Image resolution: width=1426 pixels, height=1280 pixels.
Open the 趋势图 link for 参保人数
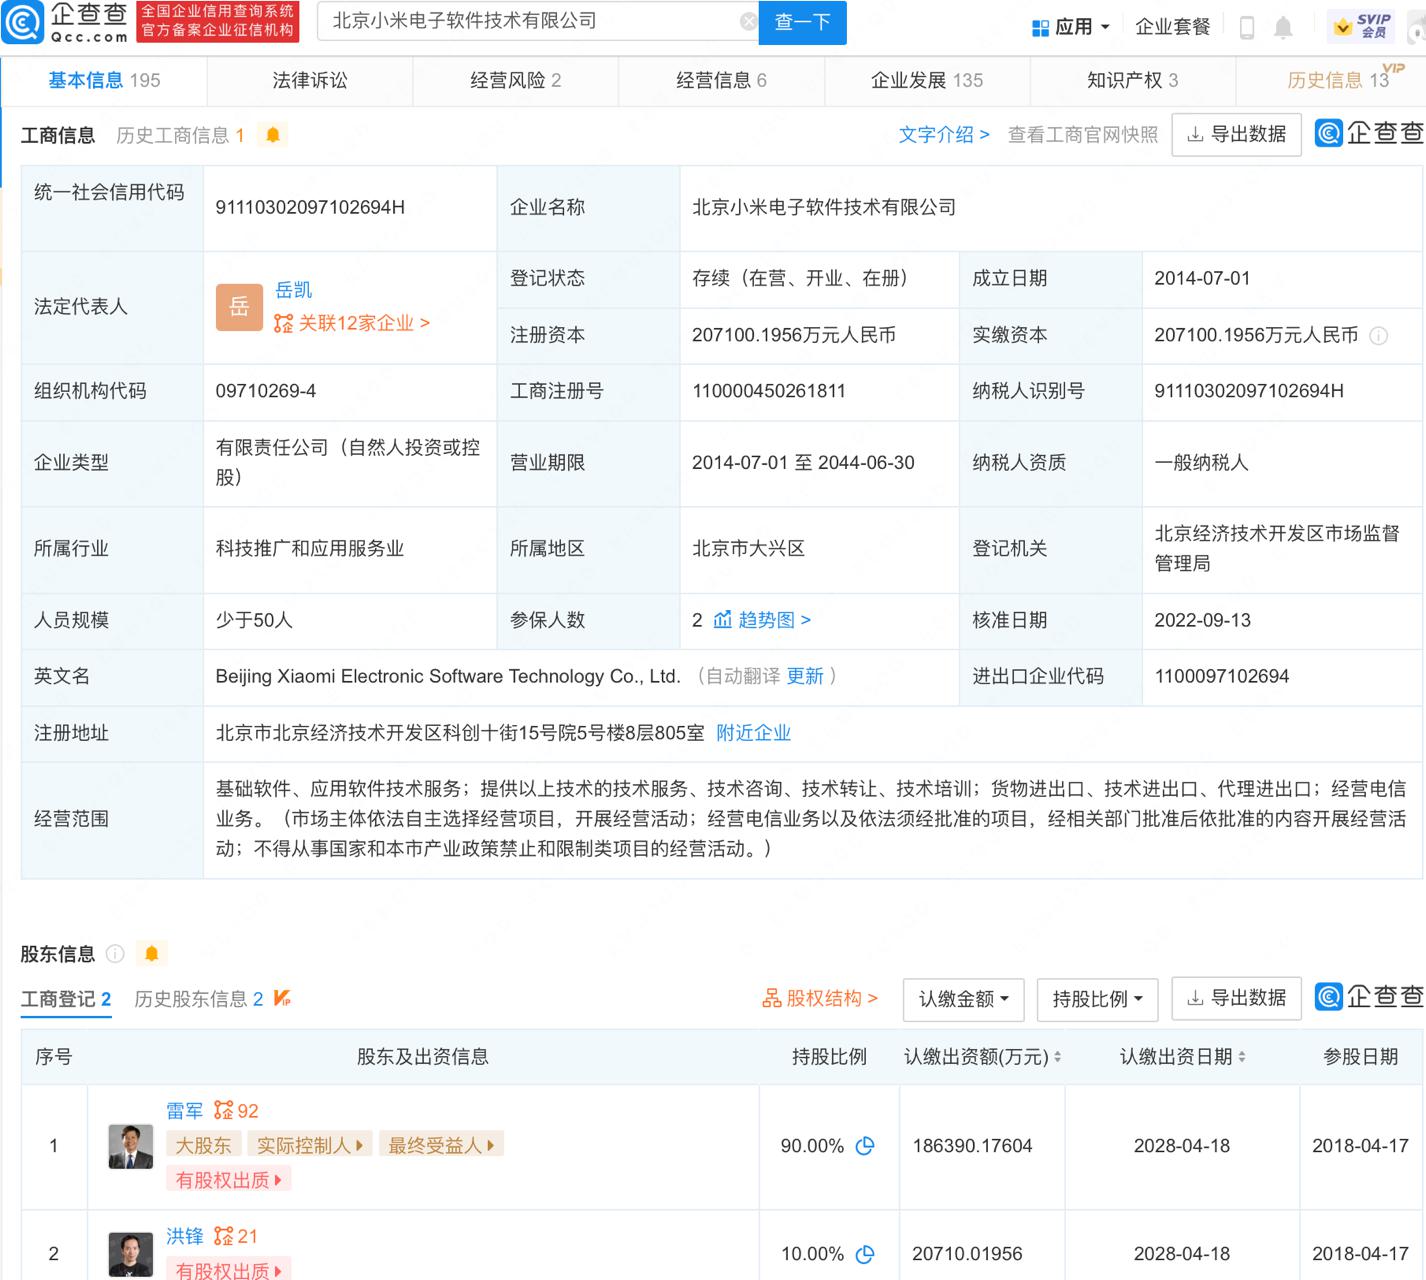pyautogui.click(x=762, y=620)
